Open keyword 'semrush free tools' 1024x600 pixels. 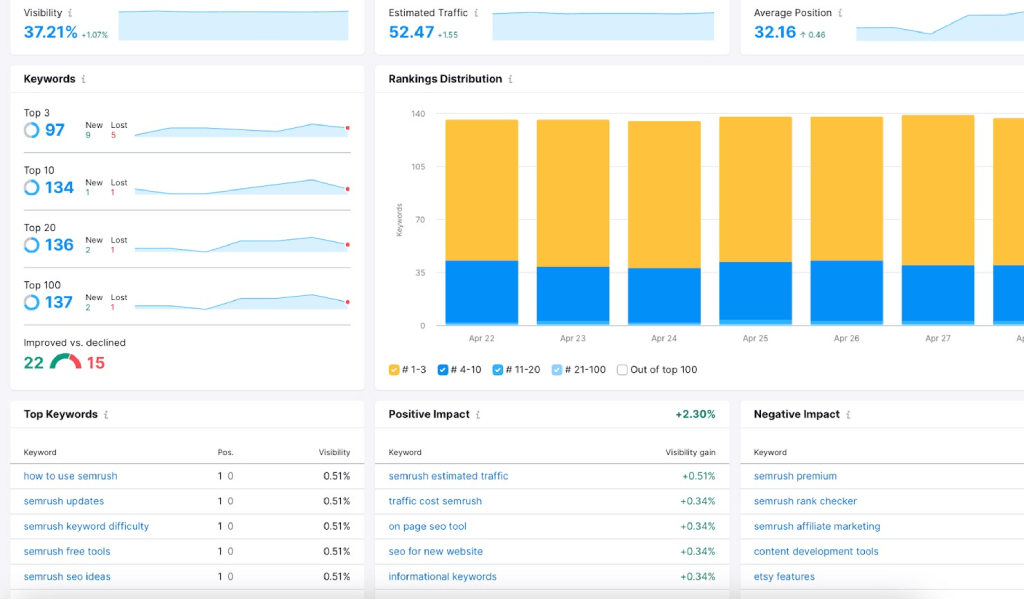click(67, 552)
